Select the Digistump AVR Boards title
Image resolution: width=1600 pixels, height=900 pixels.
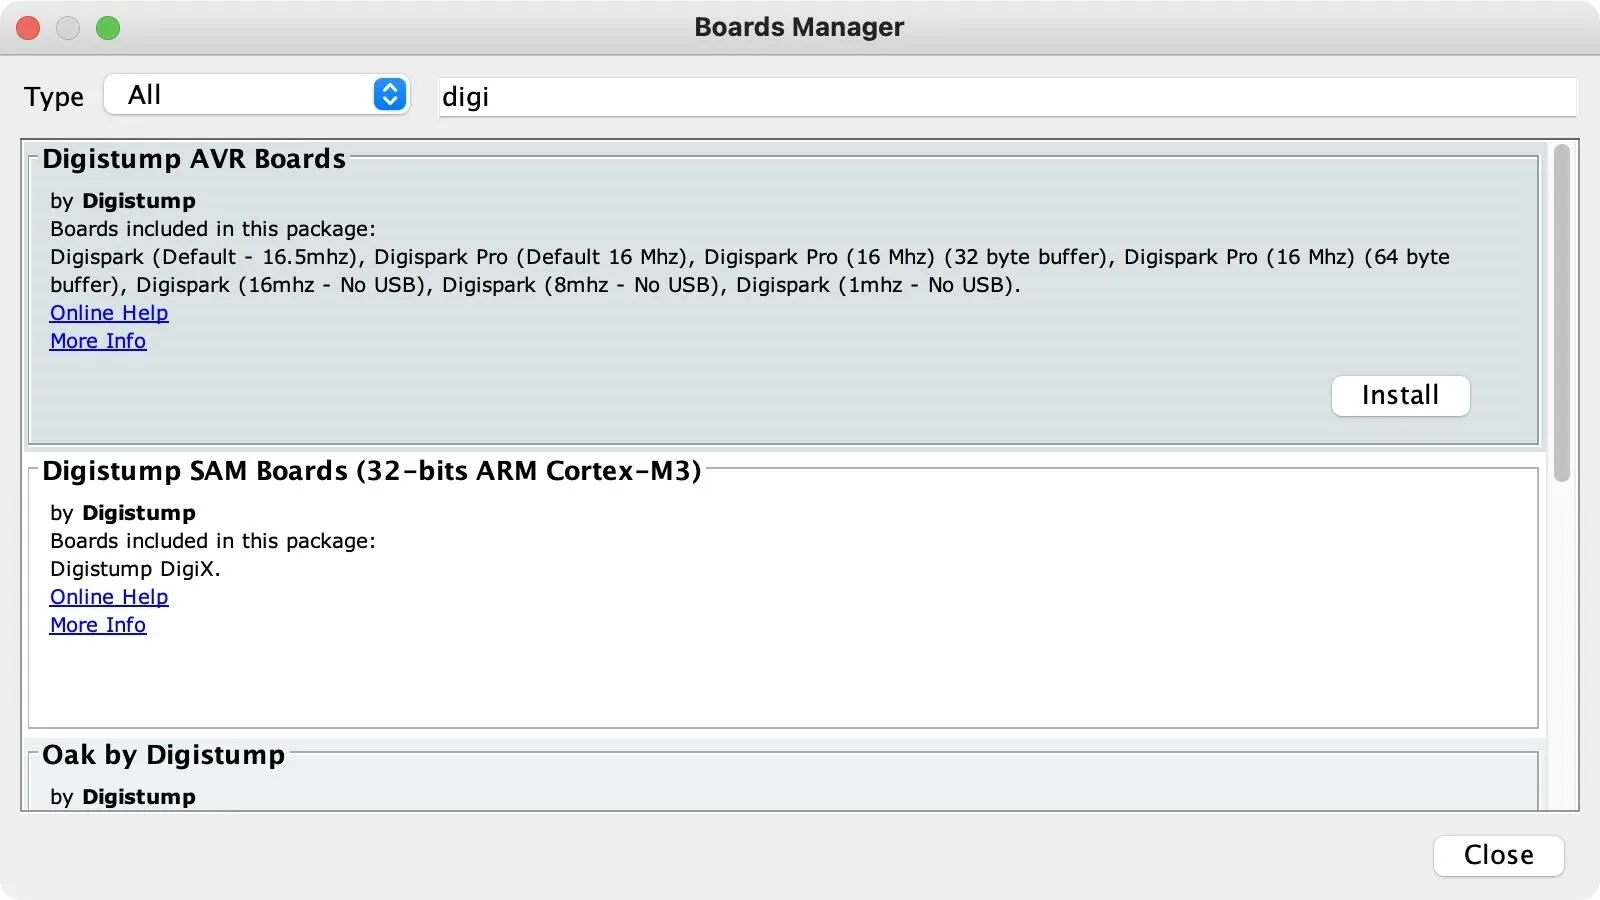194,159
